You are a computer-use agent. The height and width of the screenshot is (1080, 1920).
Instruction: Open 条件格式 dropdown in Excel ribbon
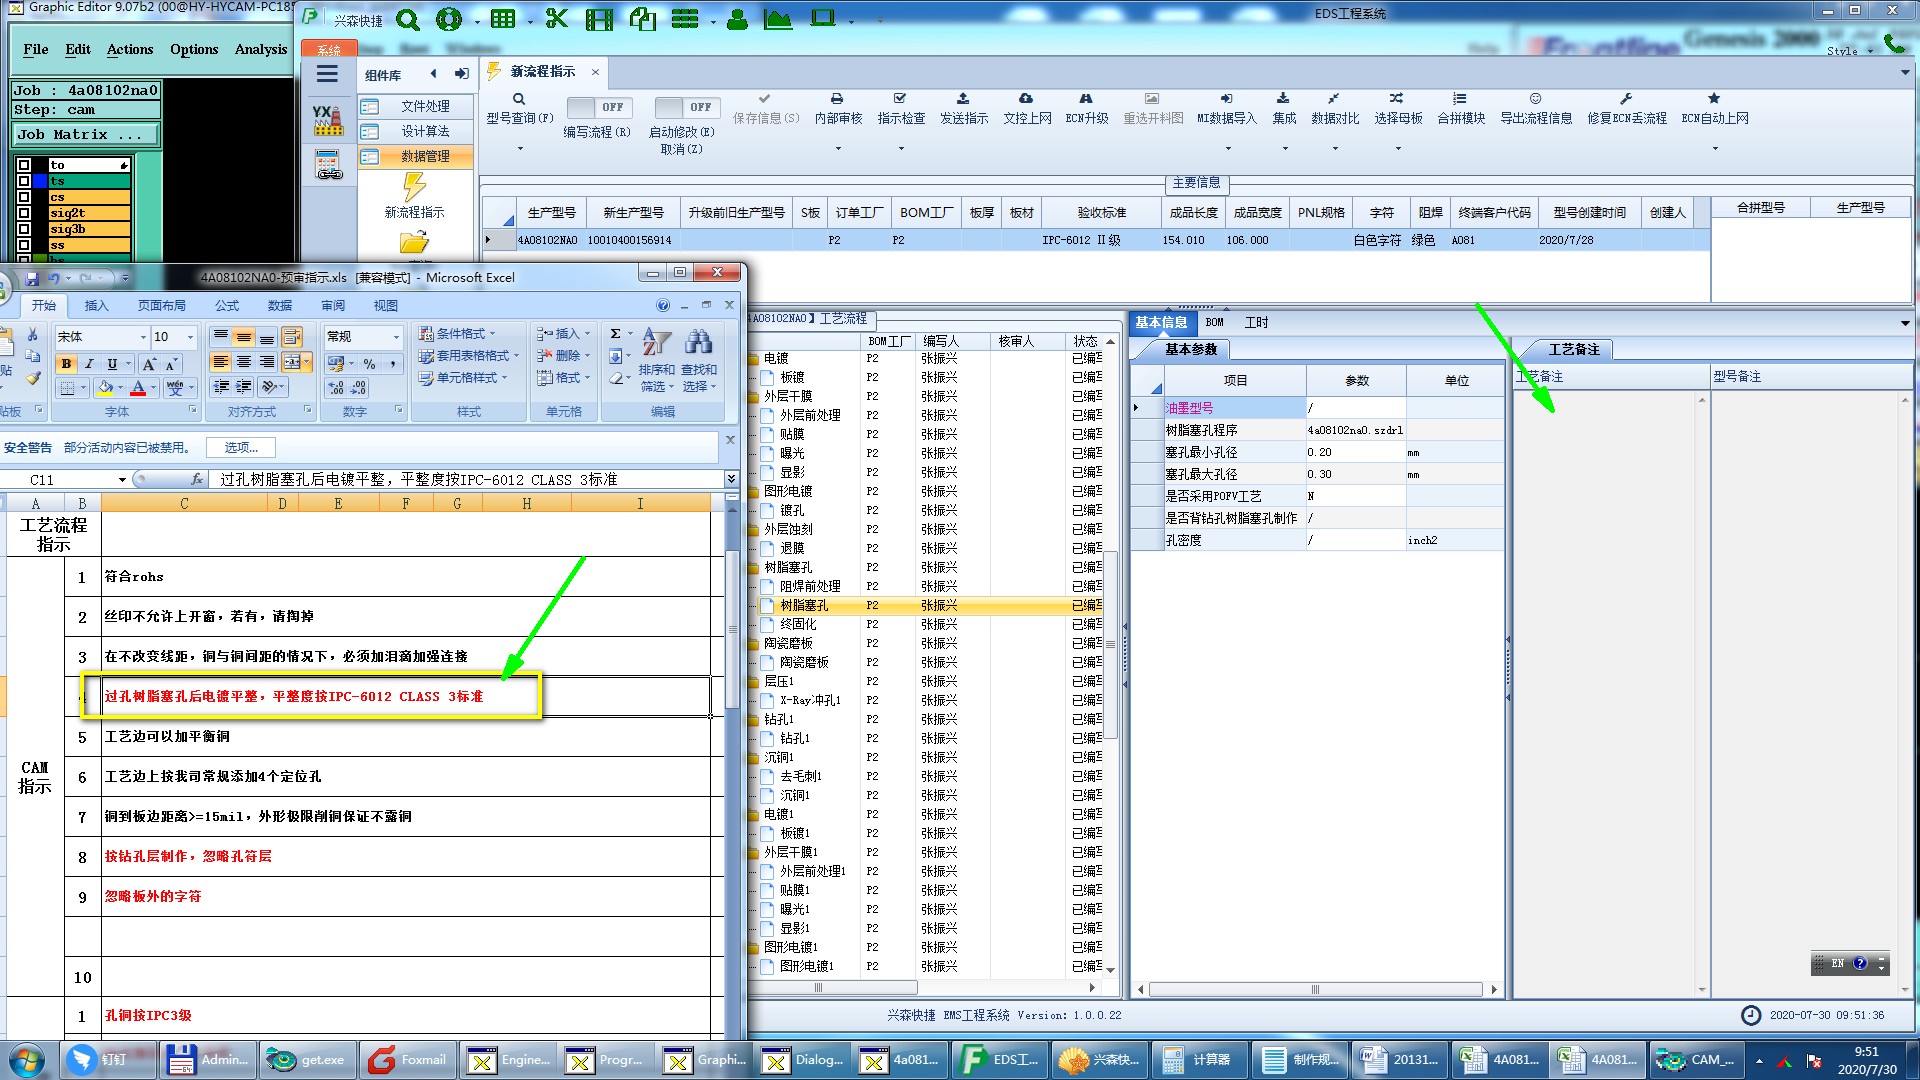click(458, 334)
